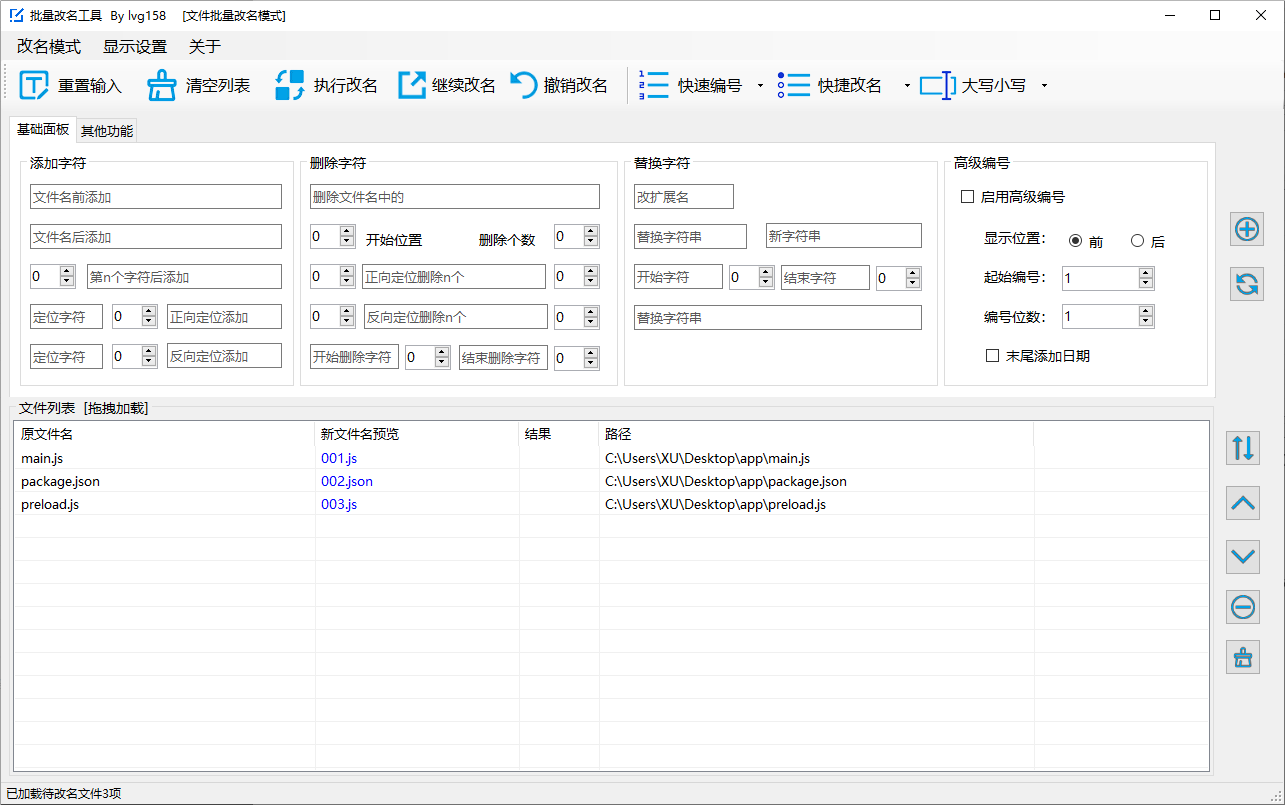This screenshot has height=805, width=1285.
Task: Remove selected file using minus circle icon
Action: click(x=1243, y=606)
